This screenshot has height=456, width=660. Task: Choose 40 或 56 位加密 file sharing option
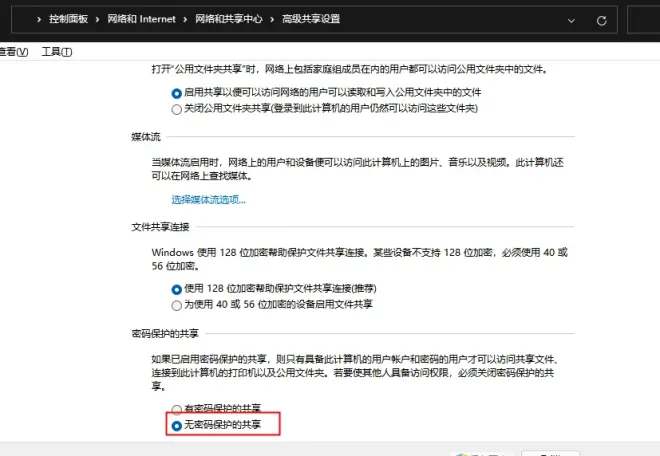pyautogui.click(x=177, y=304)
